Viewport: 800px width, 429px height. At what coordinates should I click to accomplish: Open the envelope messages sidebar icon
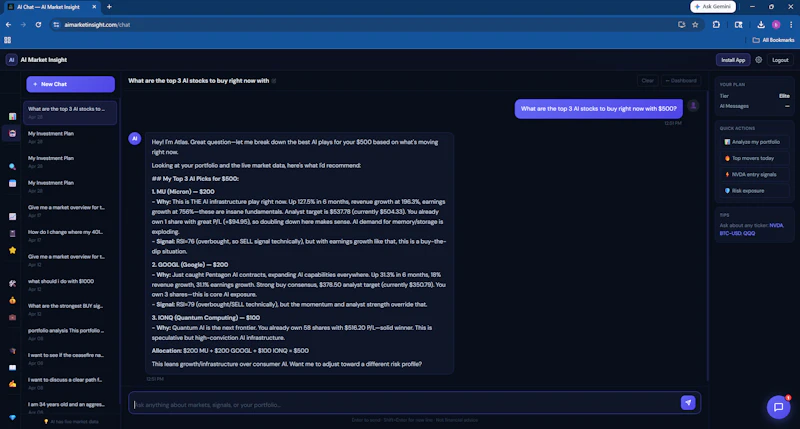(12, 367)
